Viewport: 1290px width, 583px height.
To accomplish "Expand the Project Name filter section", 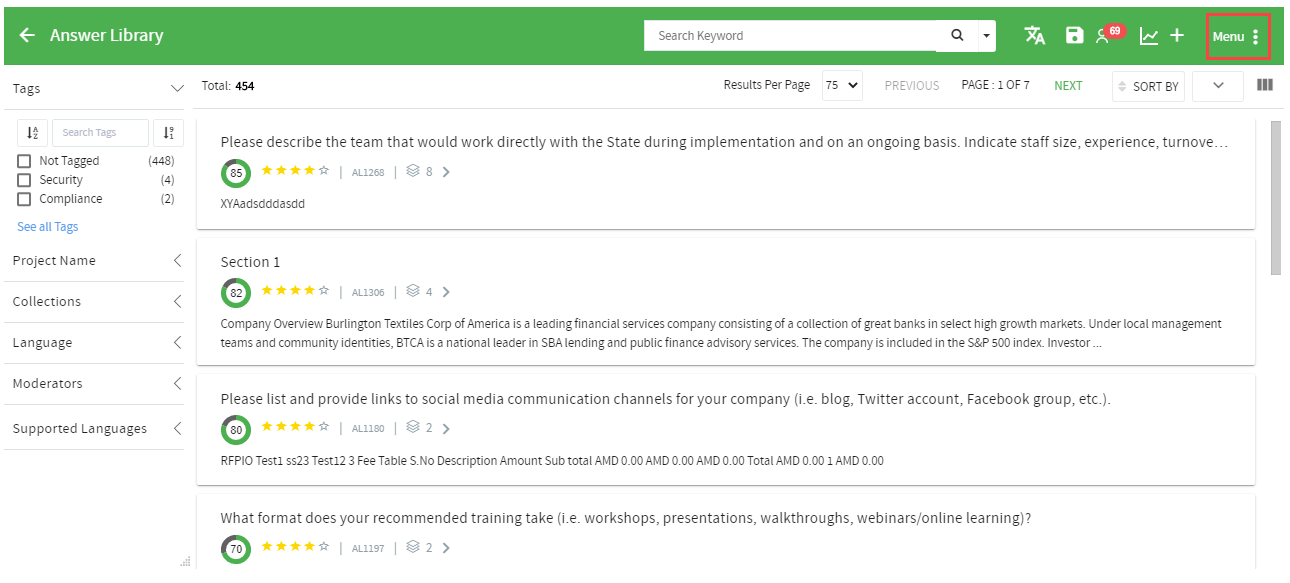I will tap(95, 261).
